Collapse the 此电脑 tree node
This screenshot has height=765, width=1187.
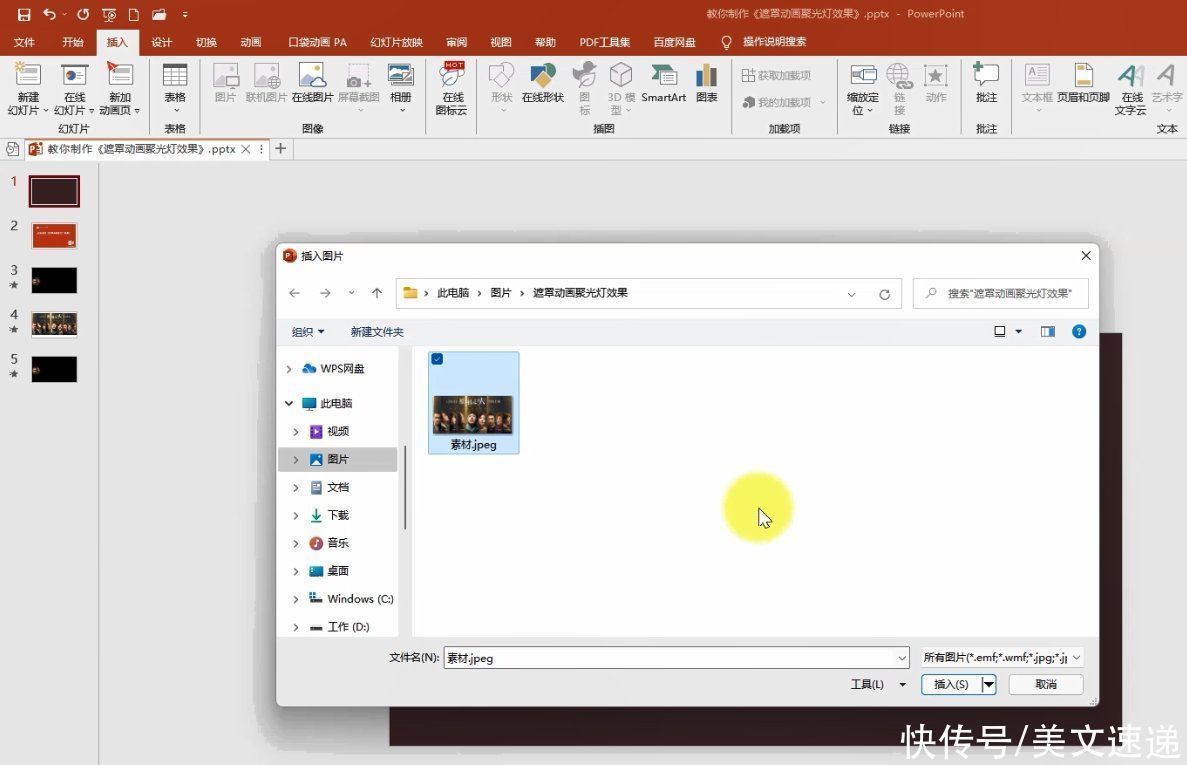tap(288, 403)
